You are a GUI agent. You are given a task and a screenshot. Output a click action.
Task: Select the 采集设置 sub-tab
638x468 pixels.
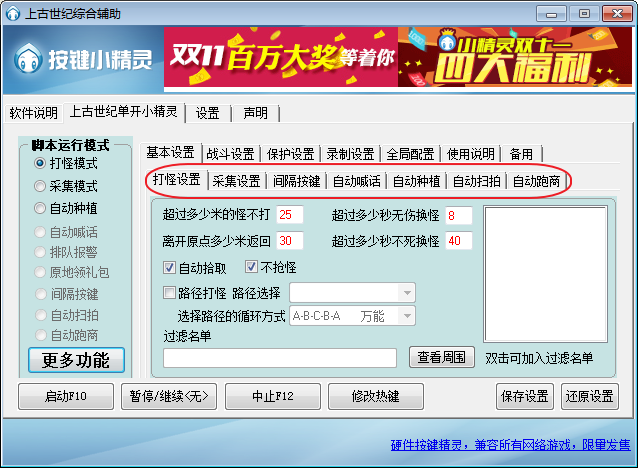tap(236, 181)
